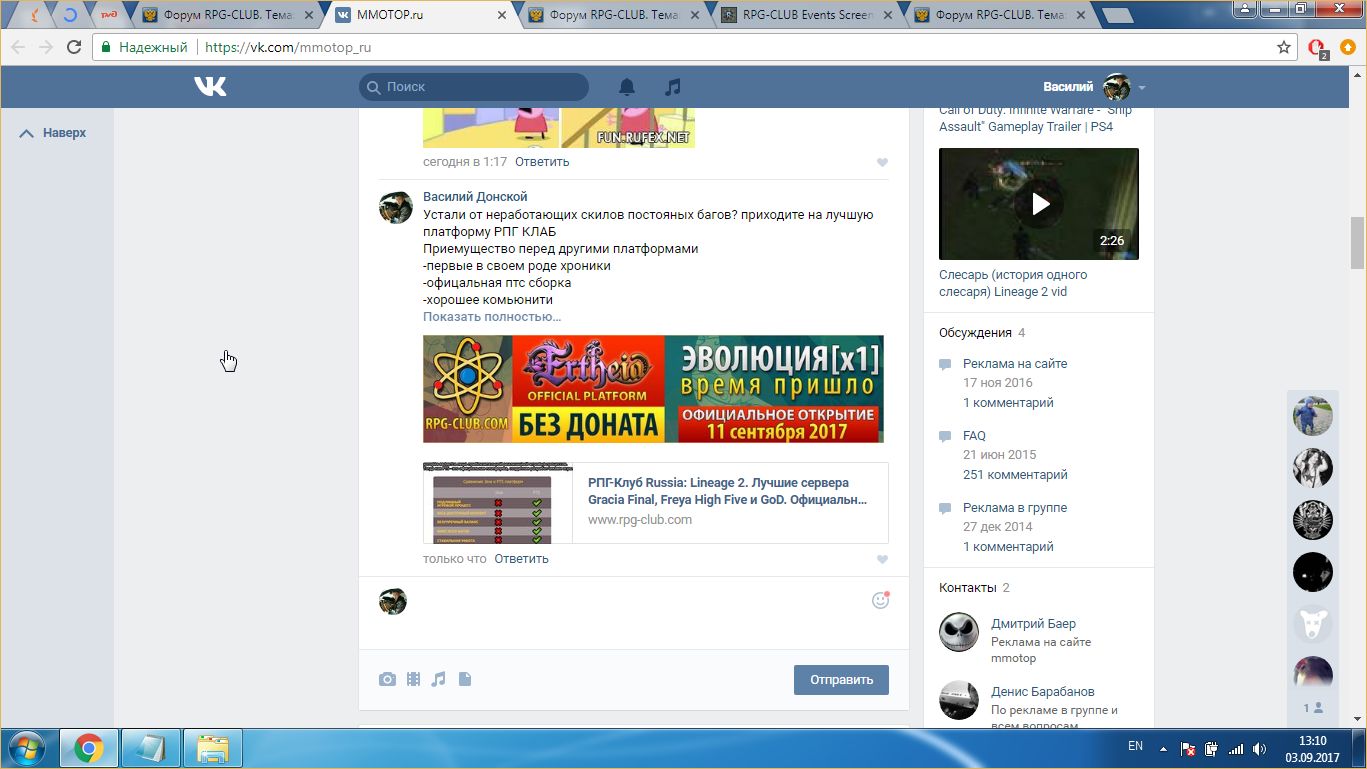
Task: Open the notifications bell
Action: coord(627,87)
